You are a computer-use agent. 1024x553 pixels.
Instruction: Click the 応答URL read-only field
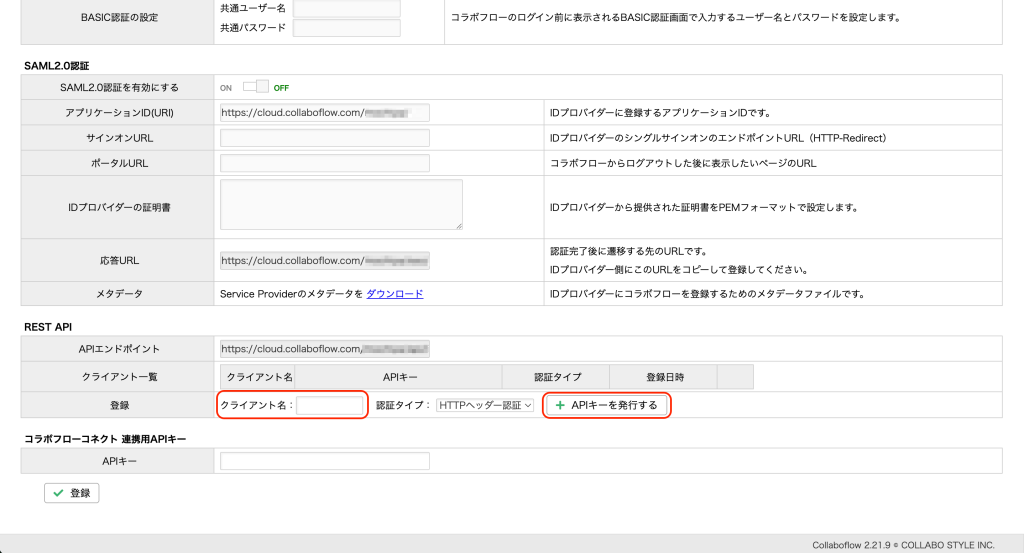(x=324, y=261)
